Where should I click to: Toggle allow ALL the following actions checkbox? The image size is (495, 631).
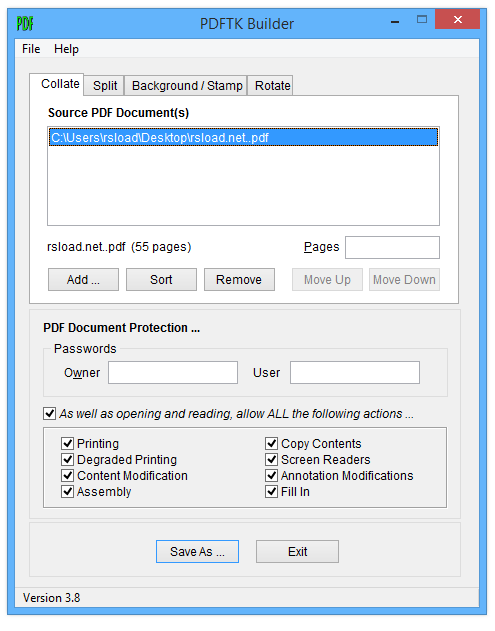pos(50,414)
